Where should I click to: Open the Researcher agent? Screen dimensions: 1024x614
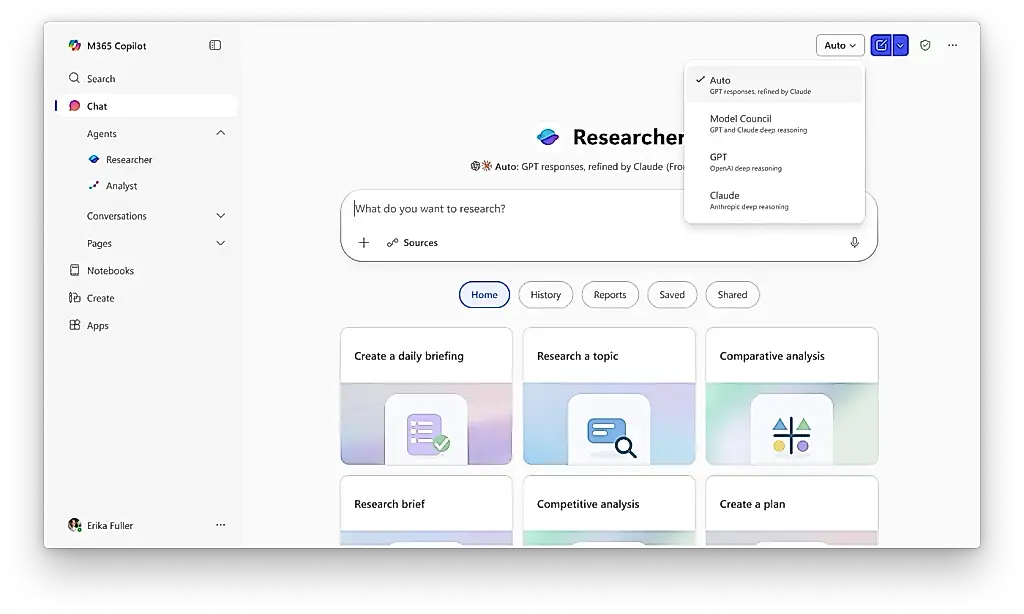click(120, 159)
